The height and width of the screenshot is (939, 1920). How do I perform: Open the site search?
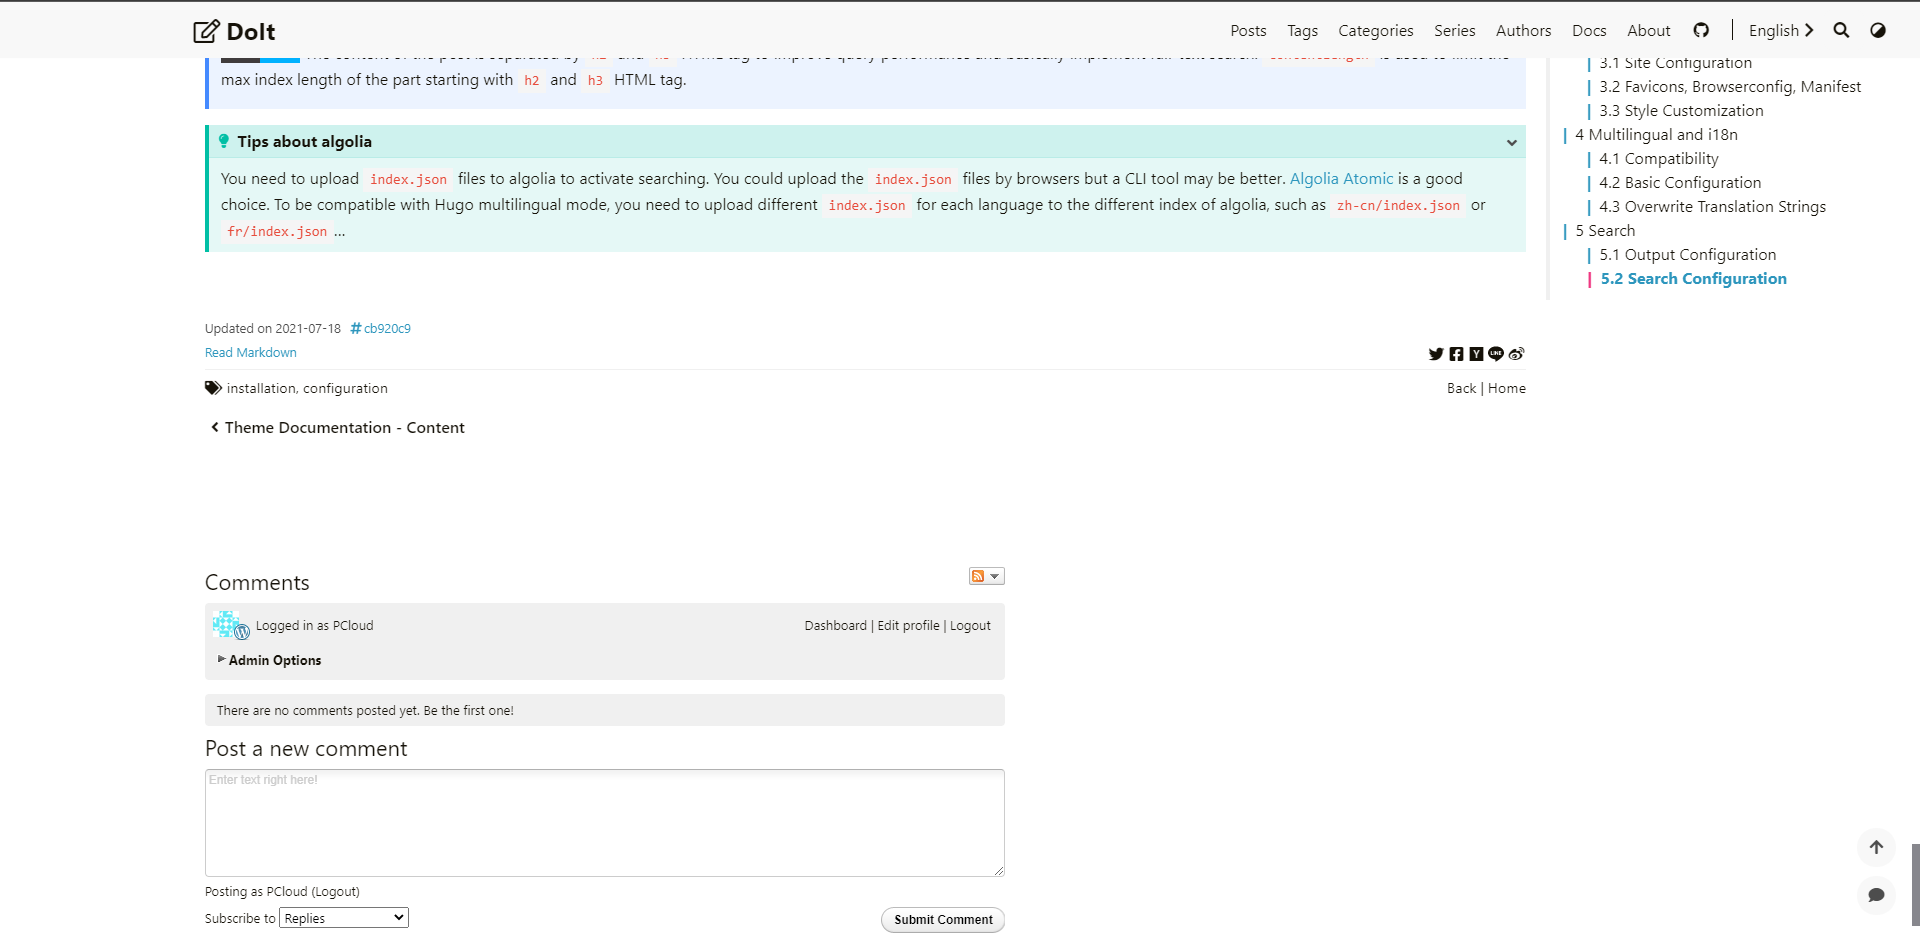click(x=1841, y=30)
